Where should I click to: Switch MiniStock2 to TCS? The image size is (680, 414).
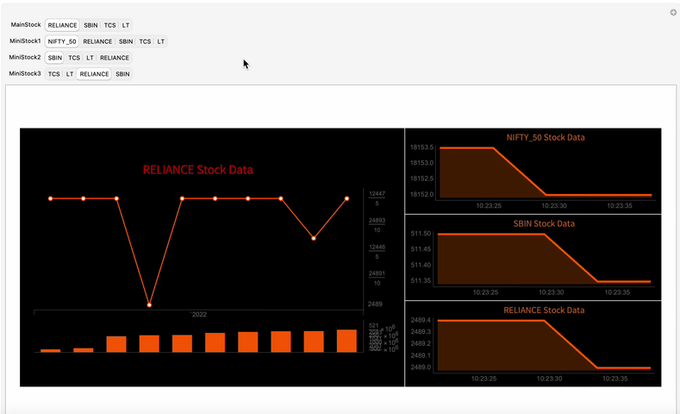(75, 58)
